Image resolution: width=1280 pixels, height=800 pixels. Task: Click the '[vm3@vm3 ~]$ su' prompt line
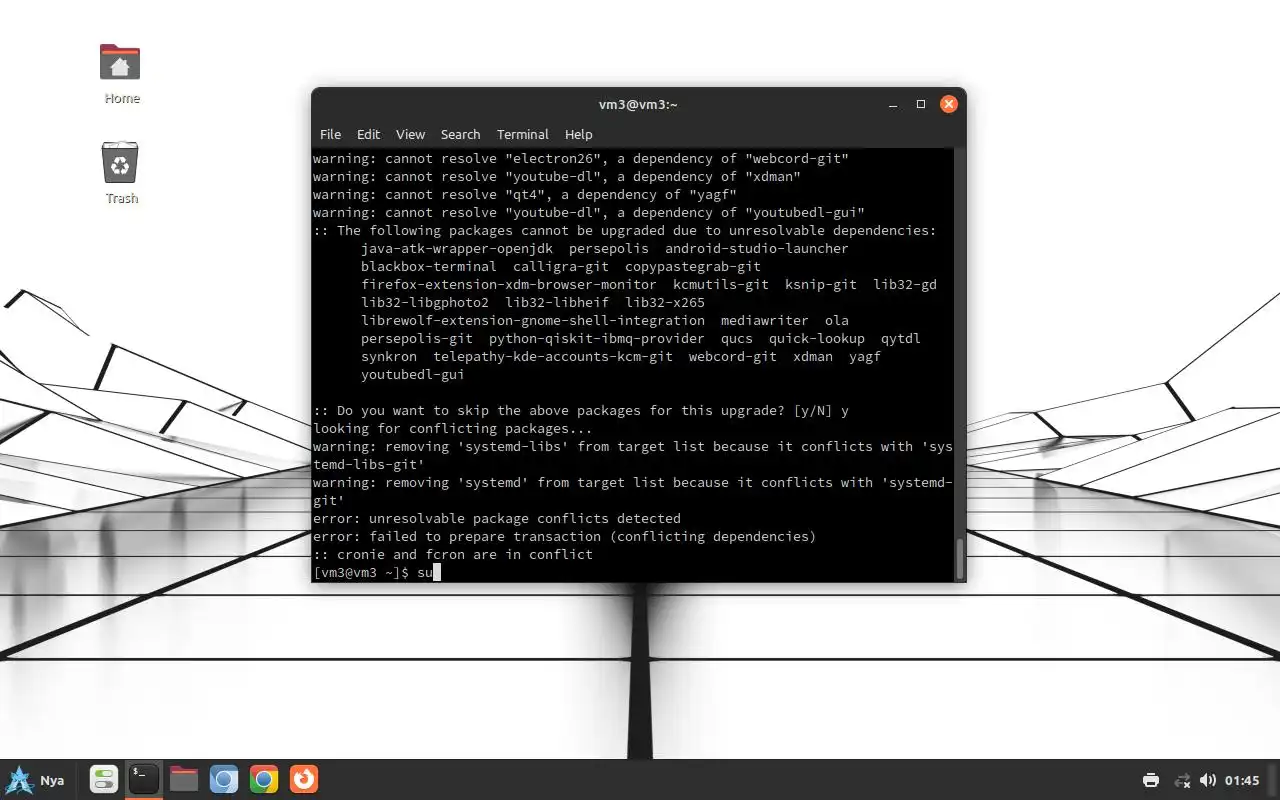point(376,572)
